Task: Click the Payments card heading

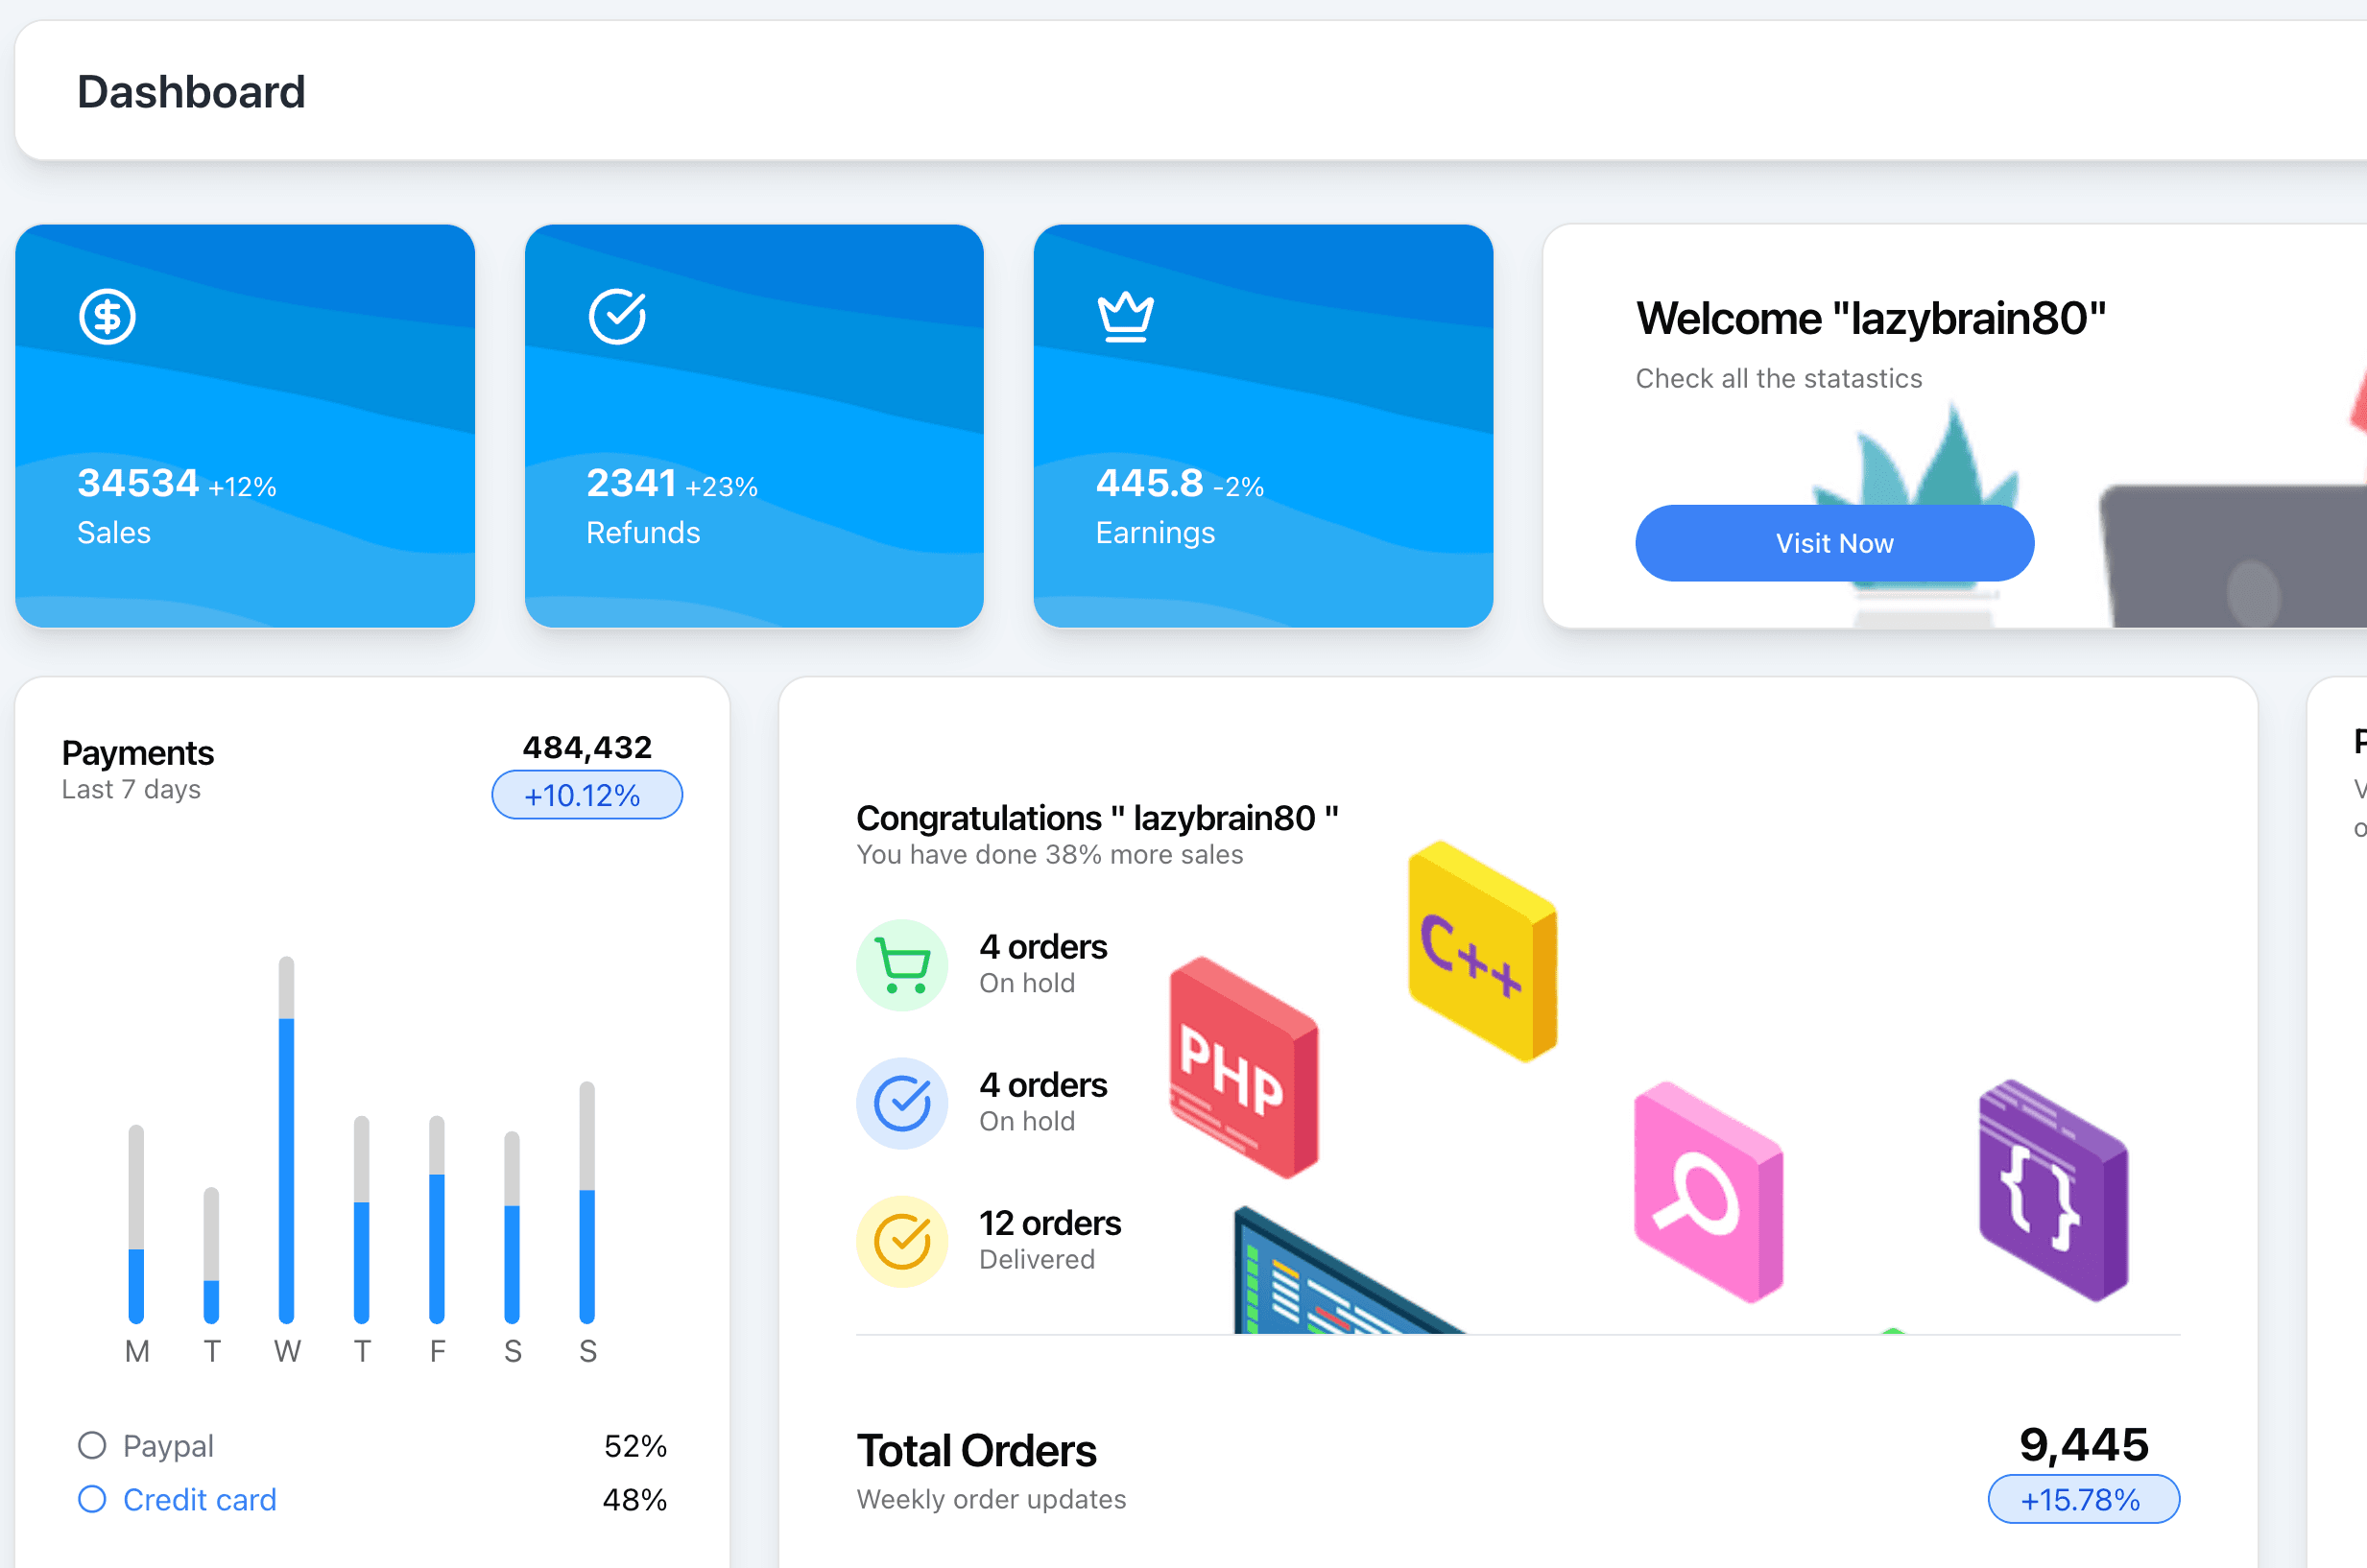Action: coord(138,752)
